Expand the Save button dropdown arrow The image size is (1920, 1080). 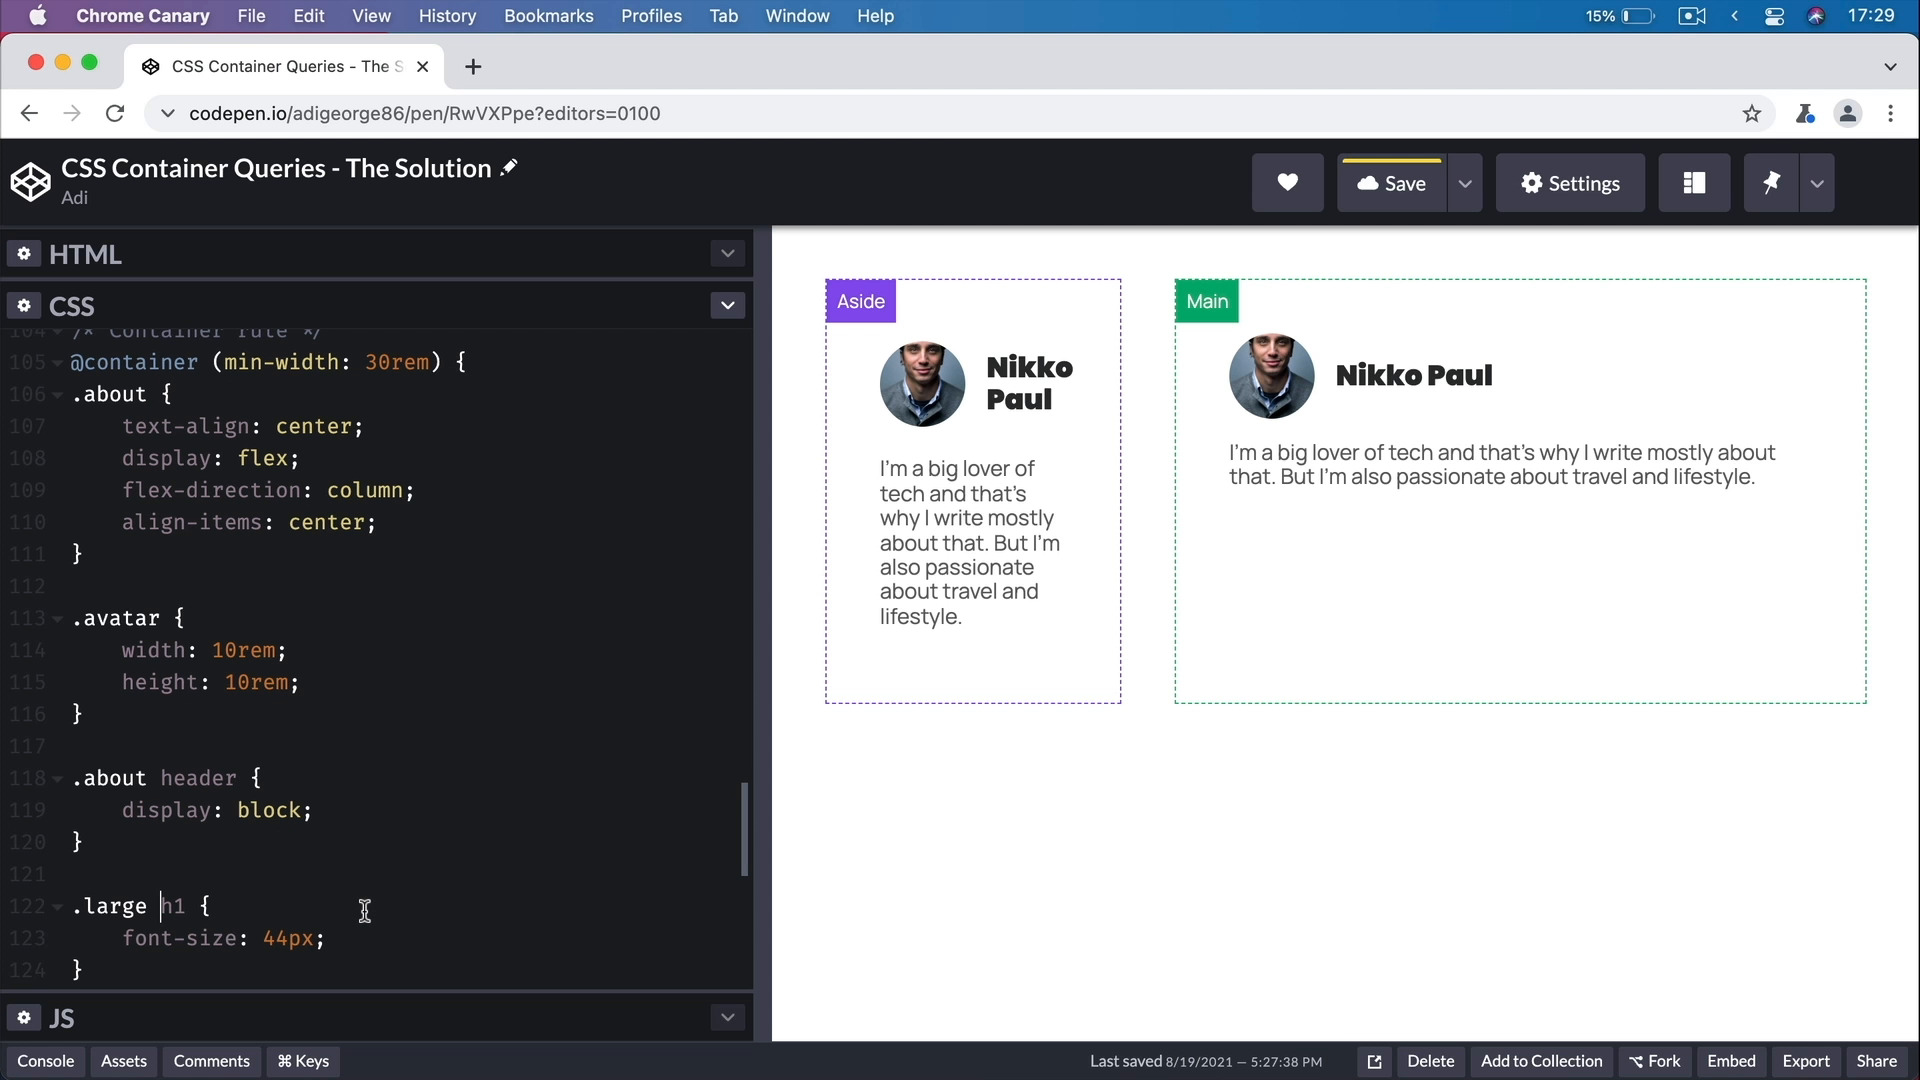point(1465,183)
